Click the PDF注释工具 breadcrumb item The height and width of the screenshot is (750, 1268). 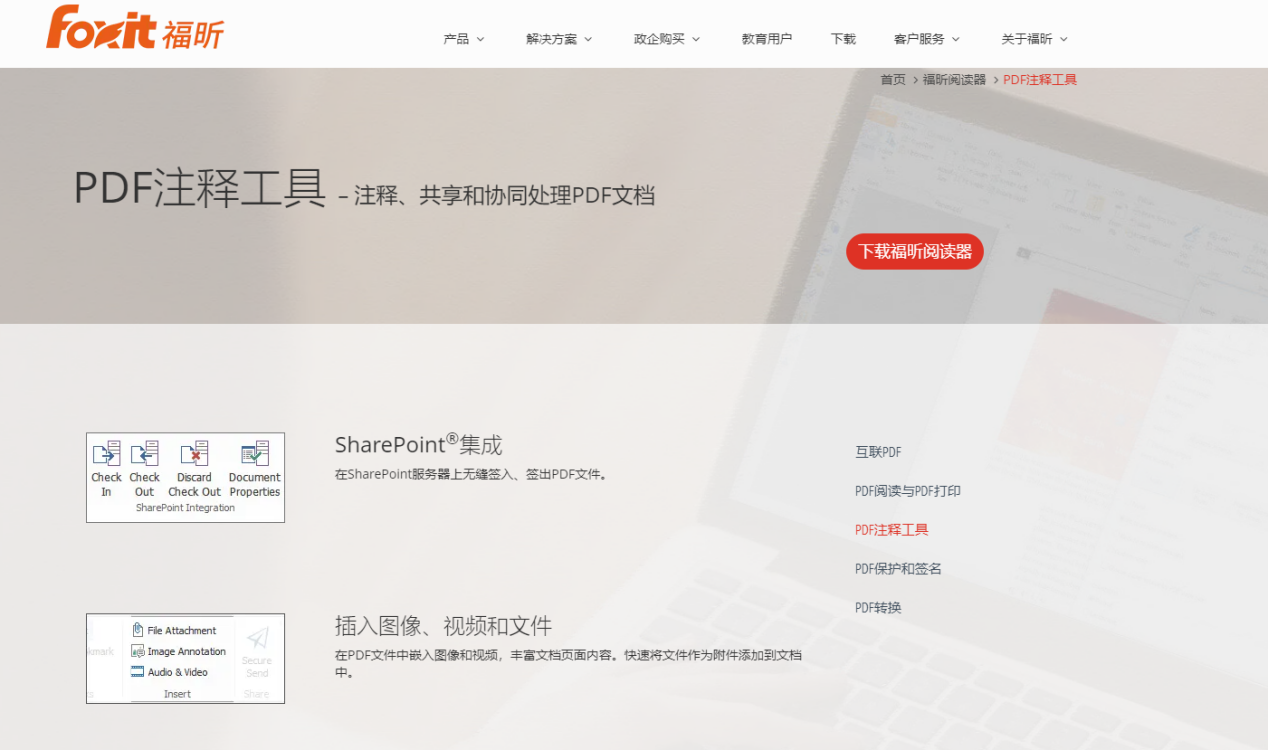pyautogui.click(x=1040, y=80)
